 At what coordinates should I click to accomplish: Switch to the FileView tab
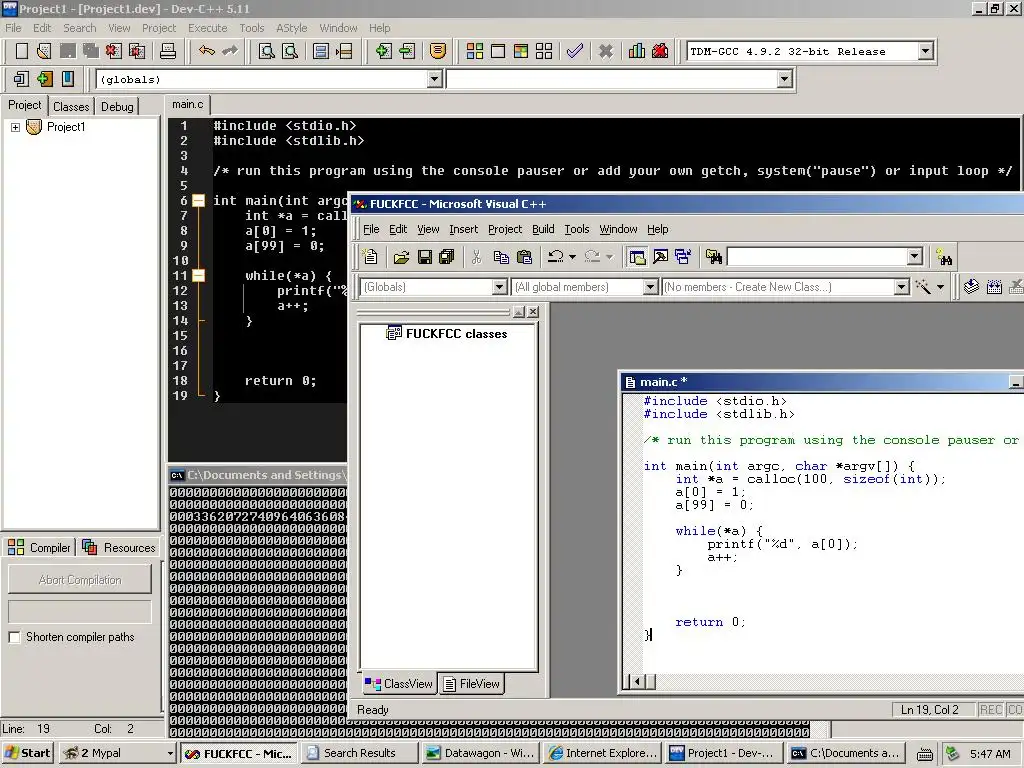coord(472,684)
